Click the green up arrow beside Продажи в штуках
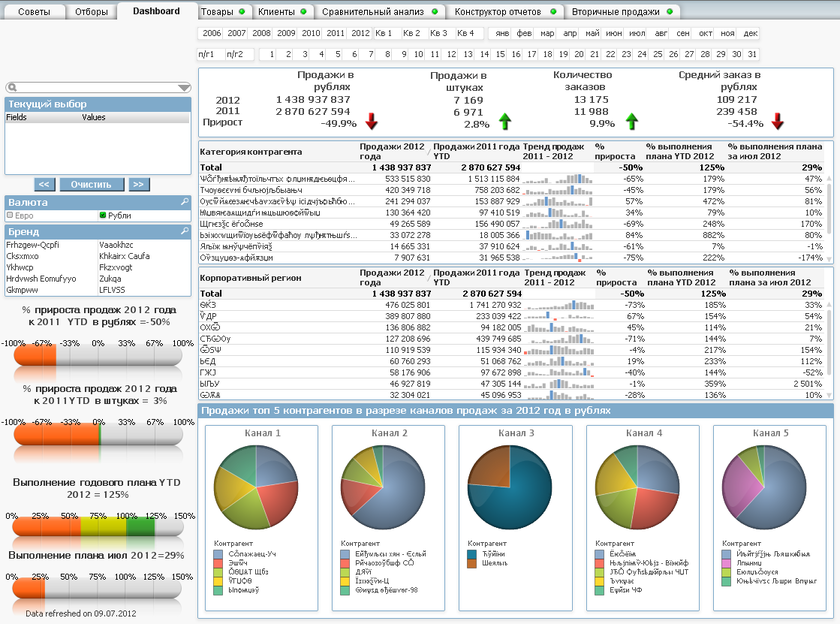The image size is (840, 624). 505,122
